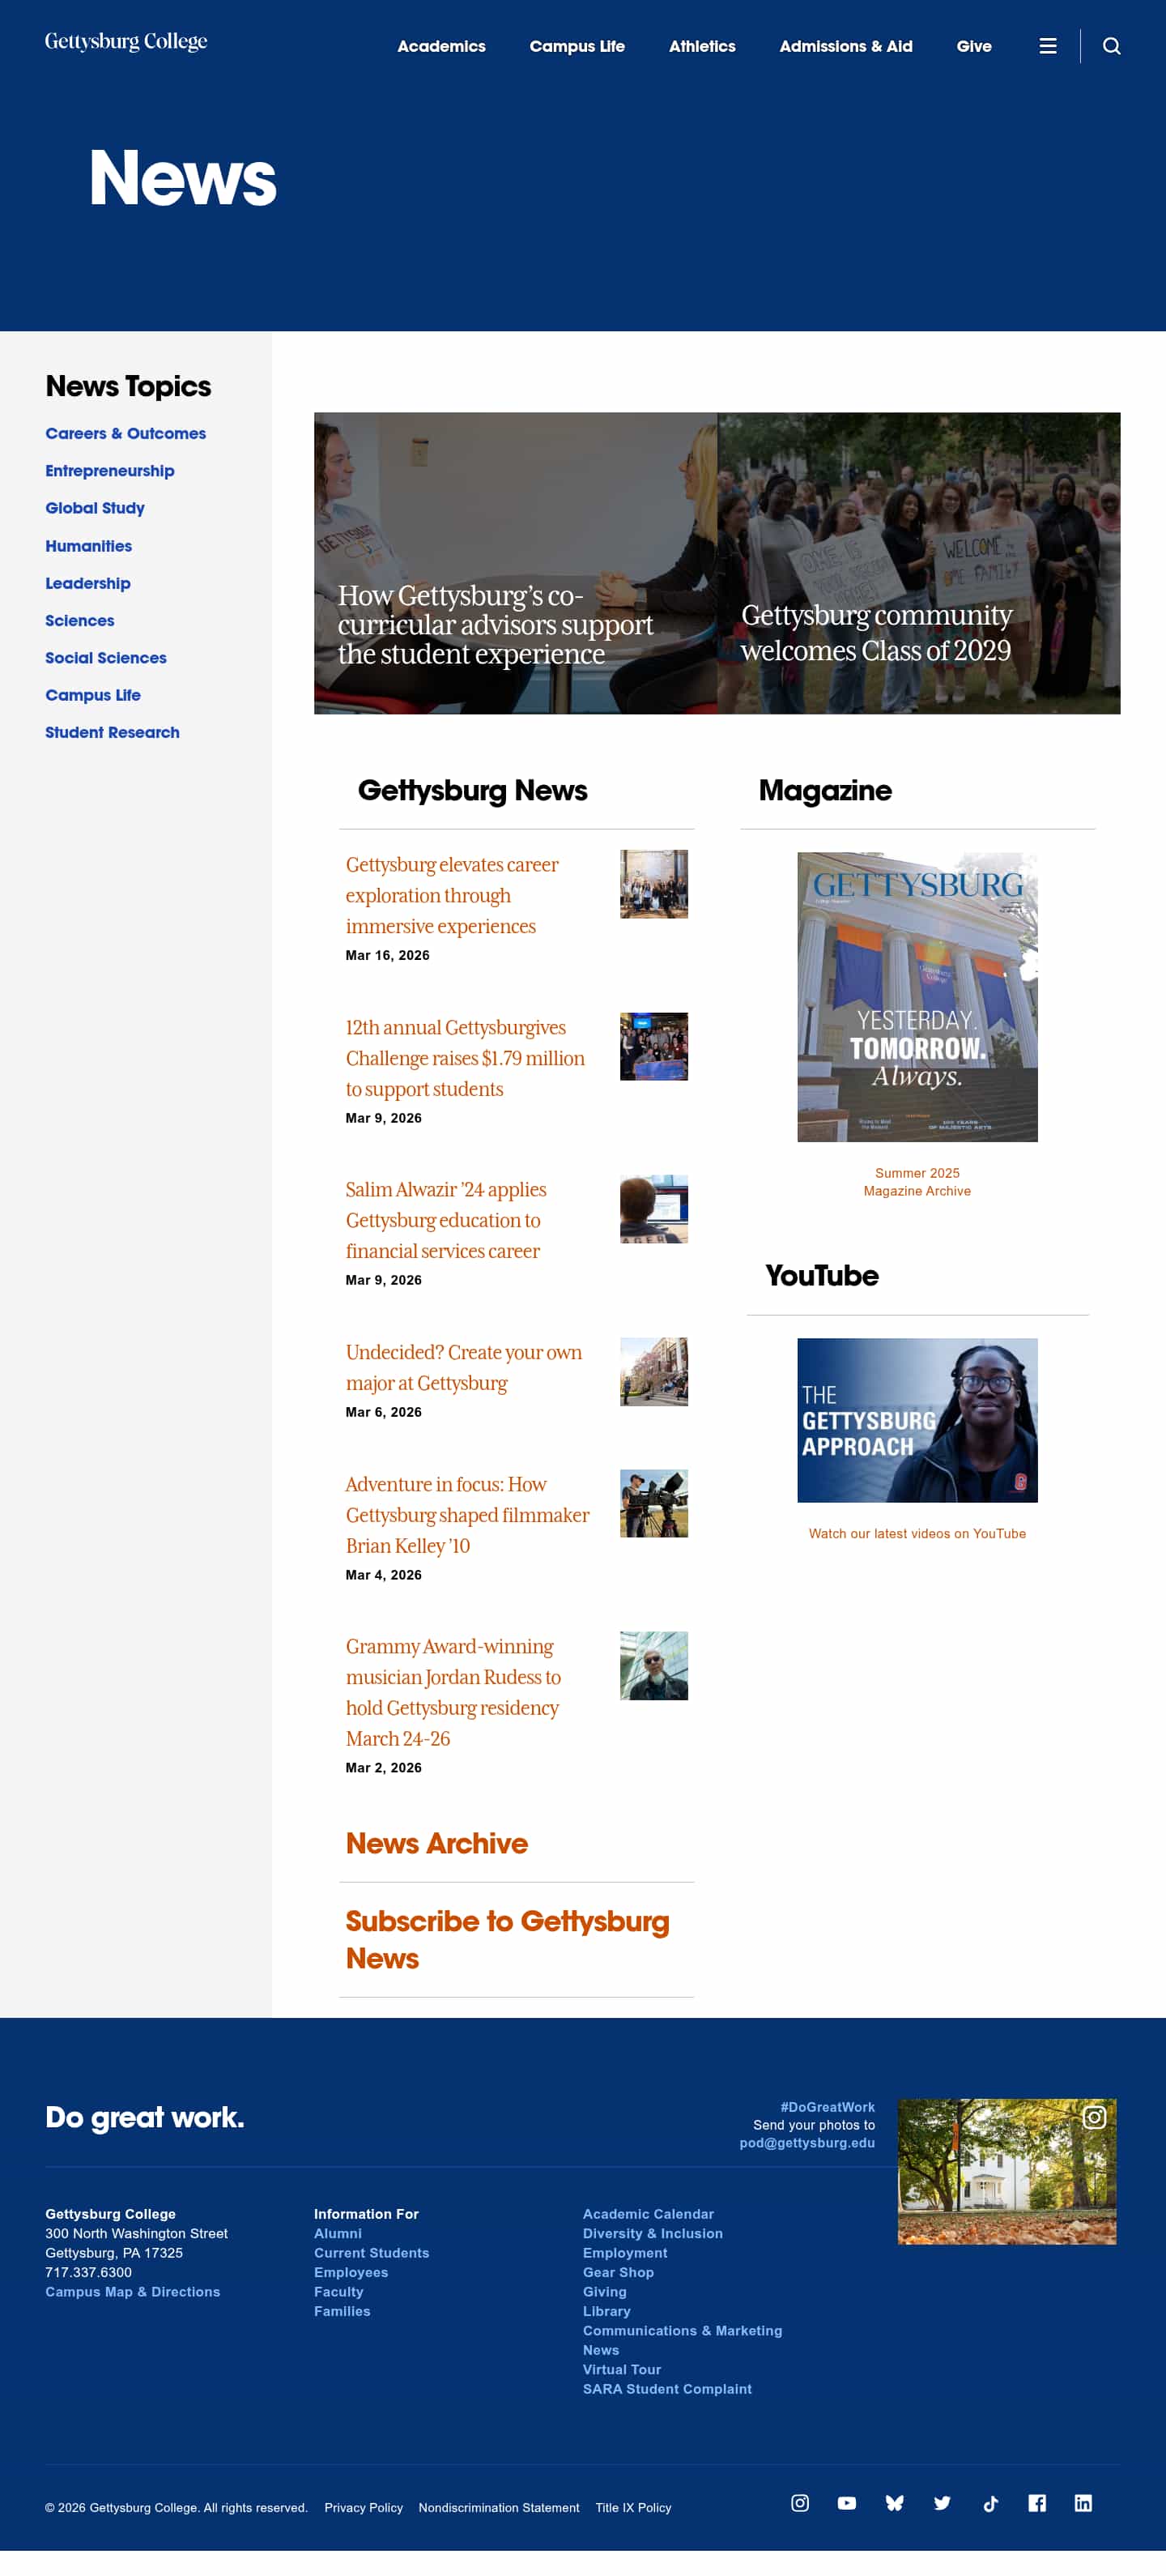Click thumbnail beside career exploration article
This screenshot has width=1166, height=2576.
(x=654, y=884)
